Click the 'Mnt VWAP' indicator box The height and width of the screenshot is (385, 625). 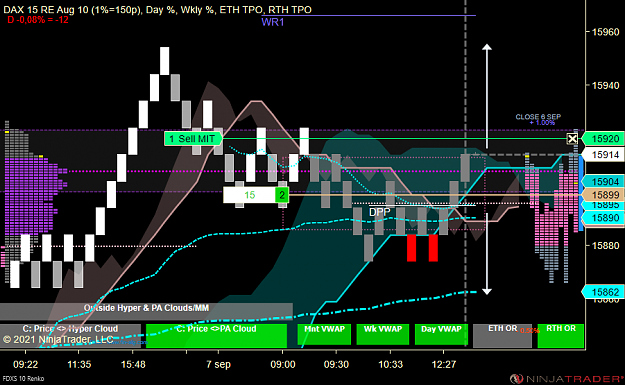pyautogui.click(x=324, y=334)
